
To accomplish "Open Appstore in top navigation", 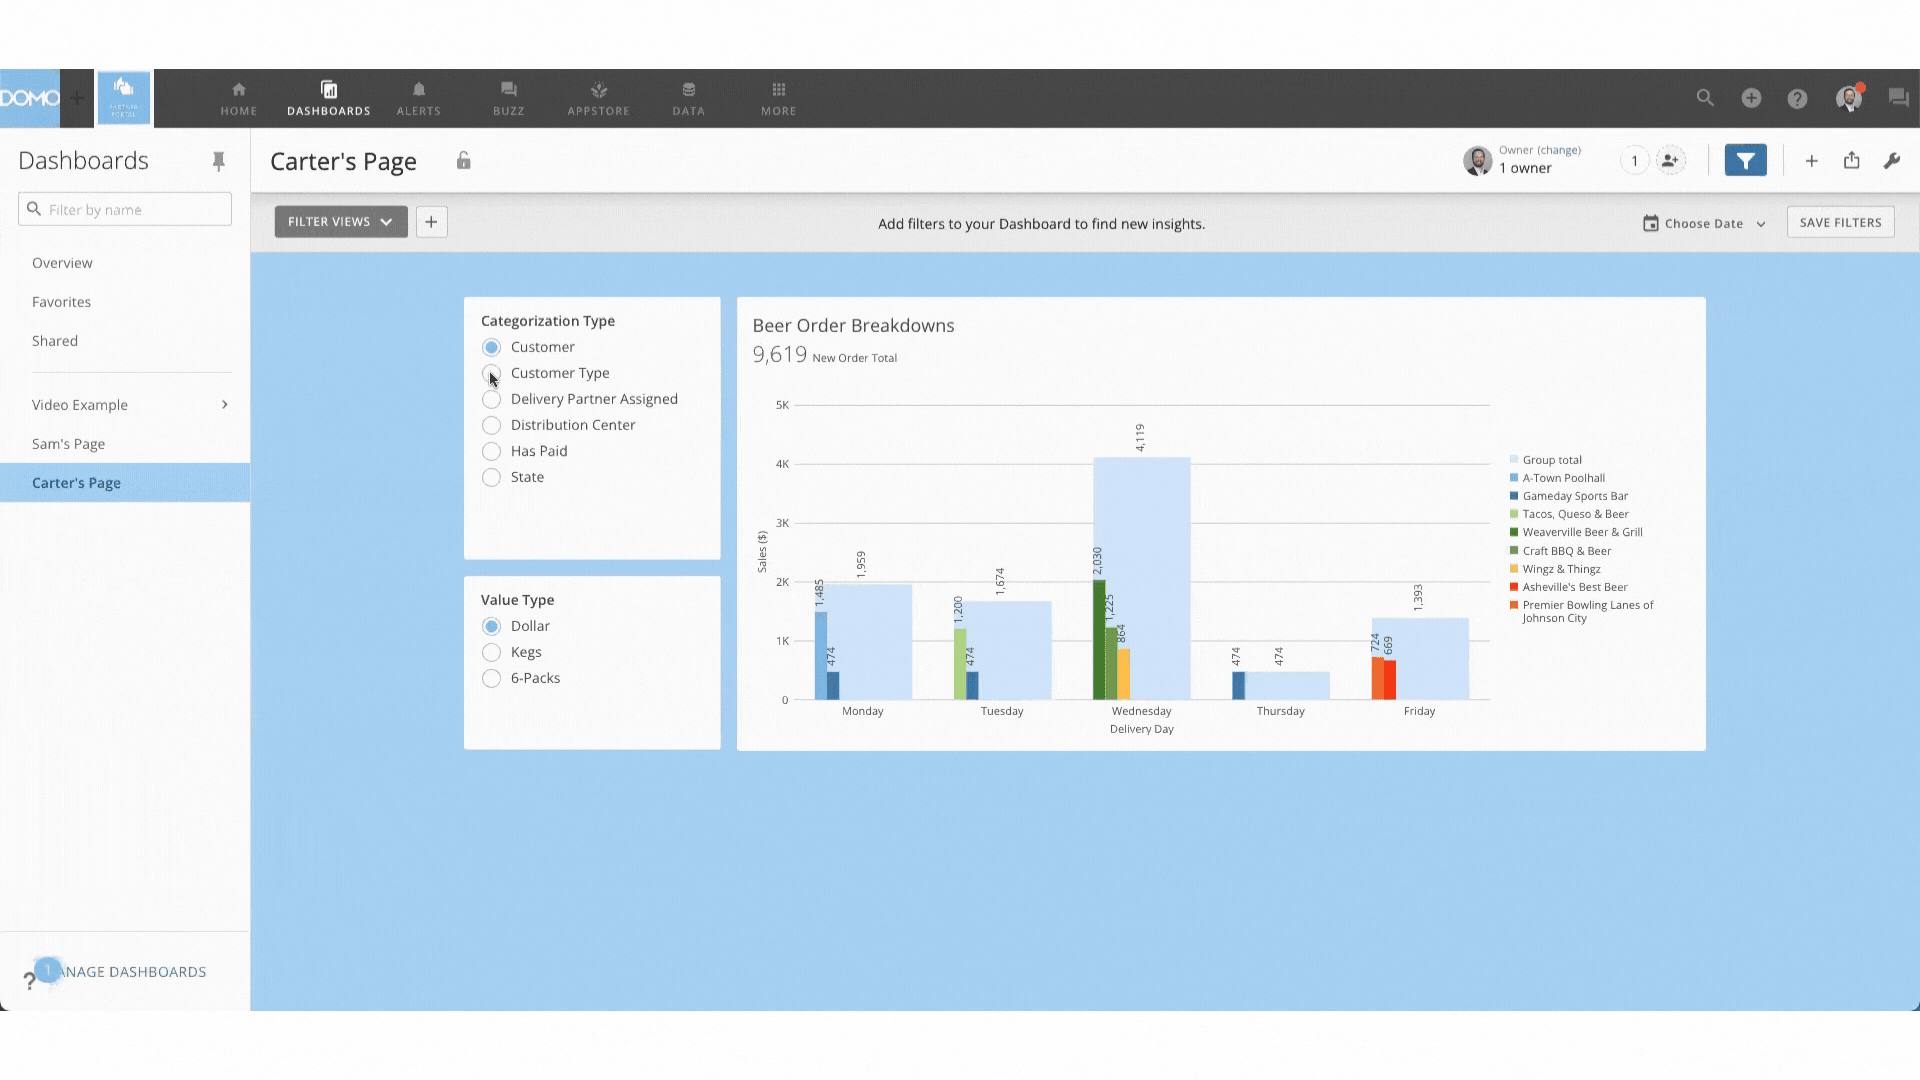I will pyautogui.click(x=599, y=98).
